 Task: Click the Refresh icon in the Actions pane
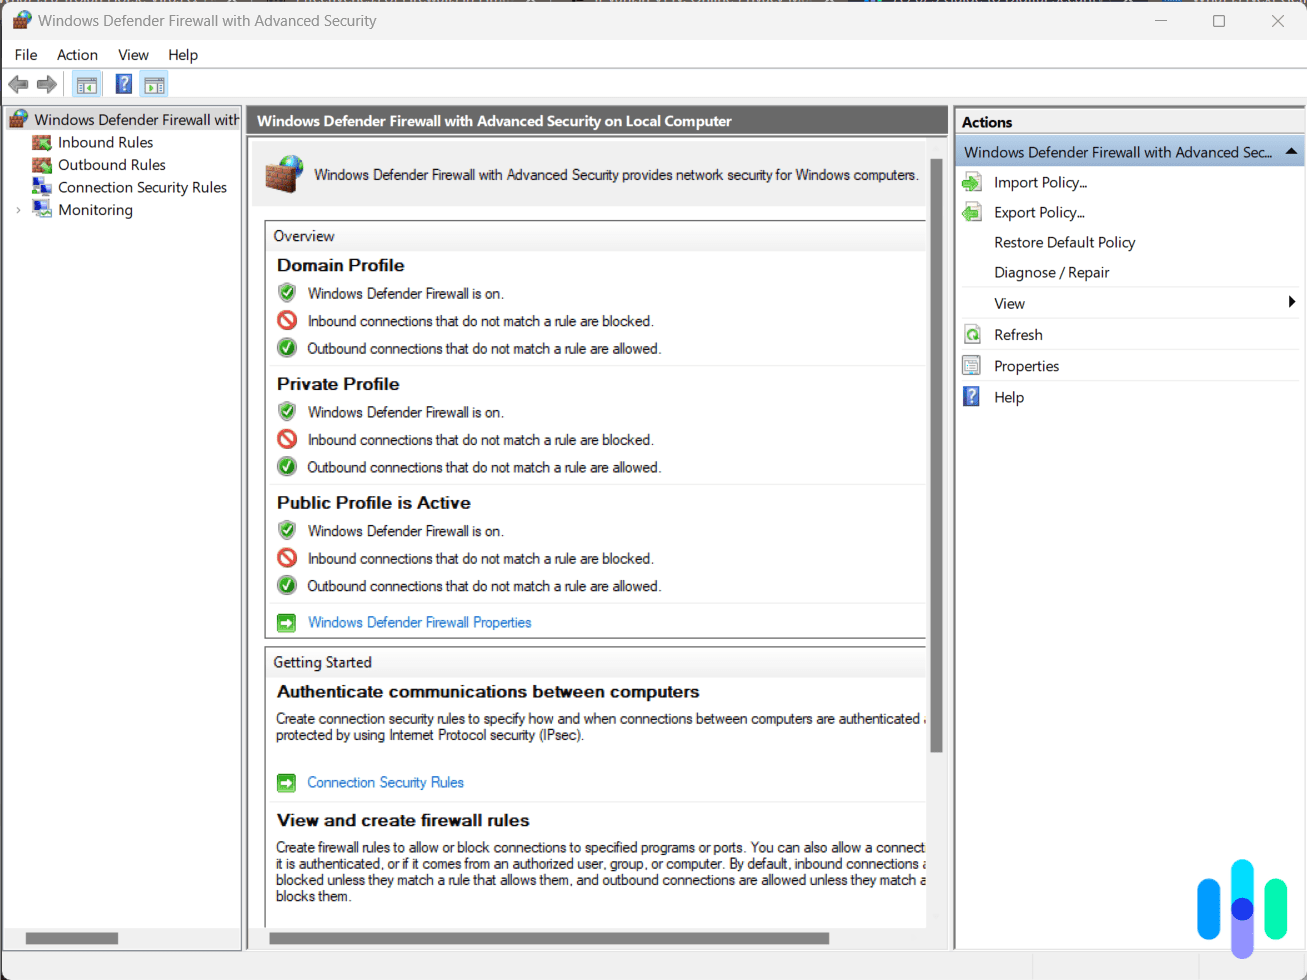(971, 334)
